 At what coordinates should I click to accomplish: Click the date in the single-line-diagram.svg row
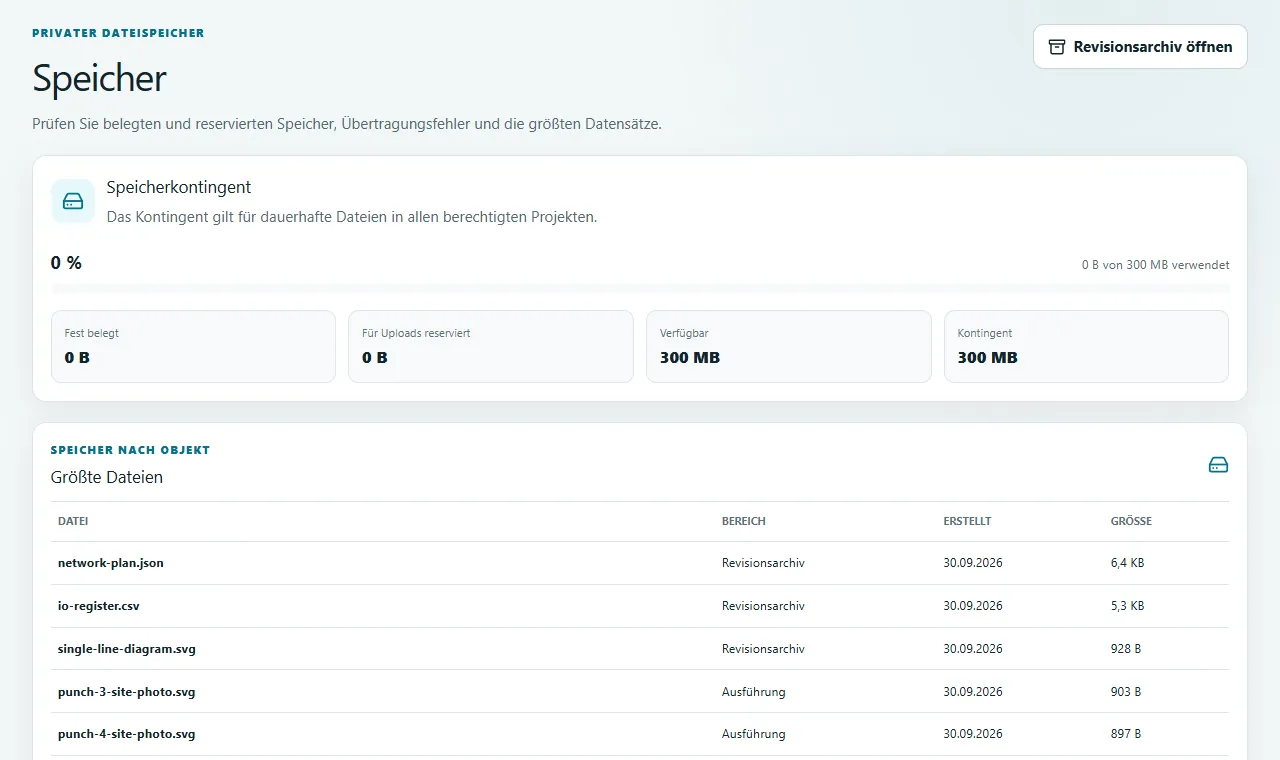point(973,649)
